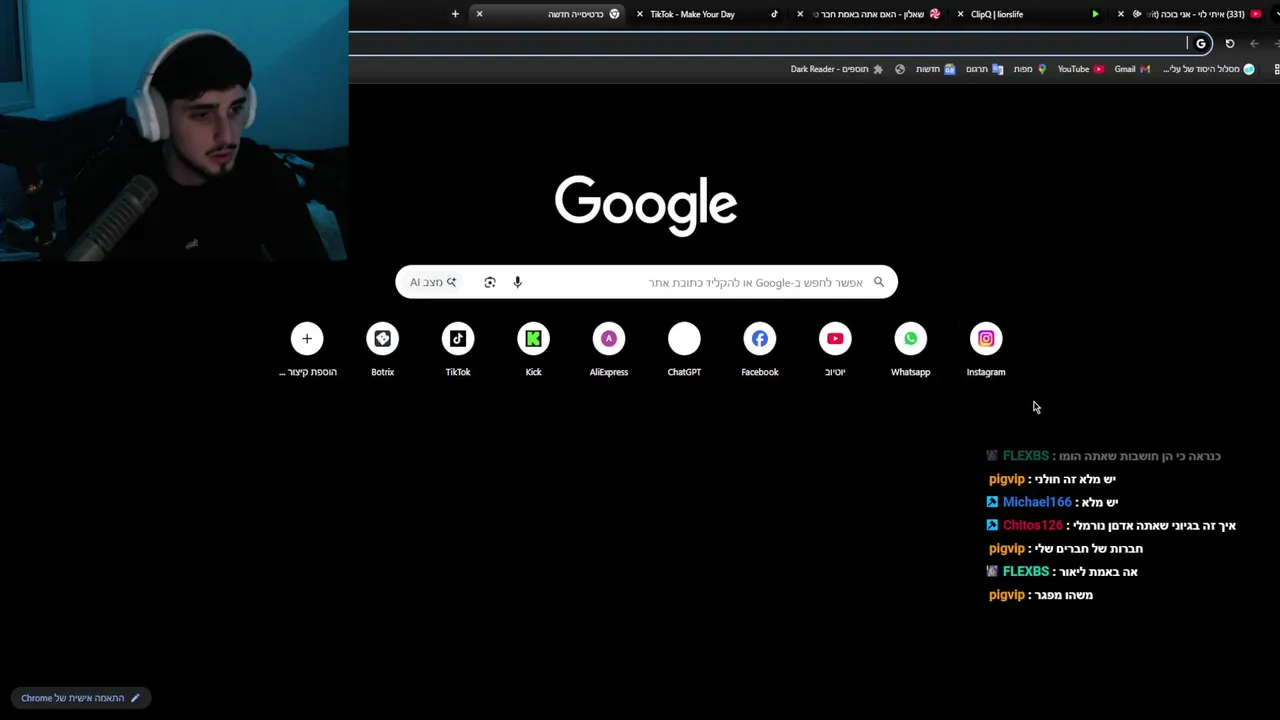The width and height of the screenshot is (1280, 720).
Task: Click Chitos126 username in chat
Action: click(1032, 525)
